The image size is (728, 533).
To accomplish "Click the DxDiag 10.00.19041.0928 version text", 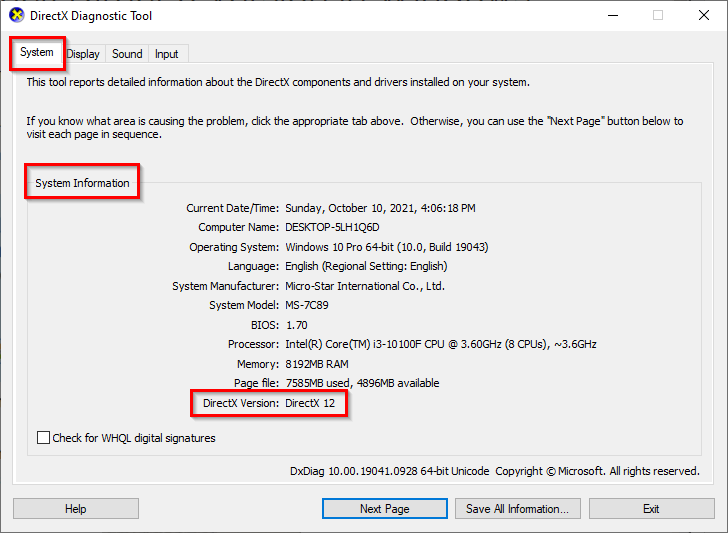I will pyautogui.click(x=390, y=471).
